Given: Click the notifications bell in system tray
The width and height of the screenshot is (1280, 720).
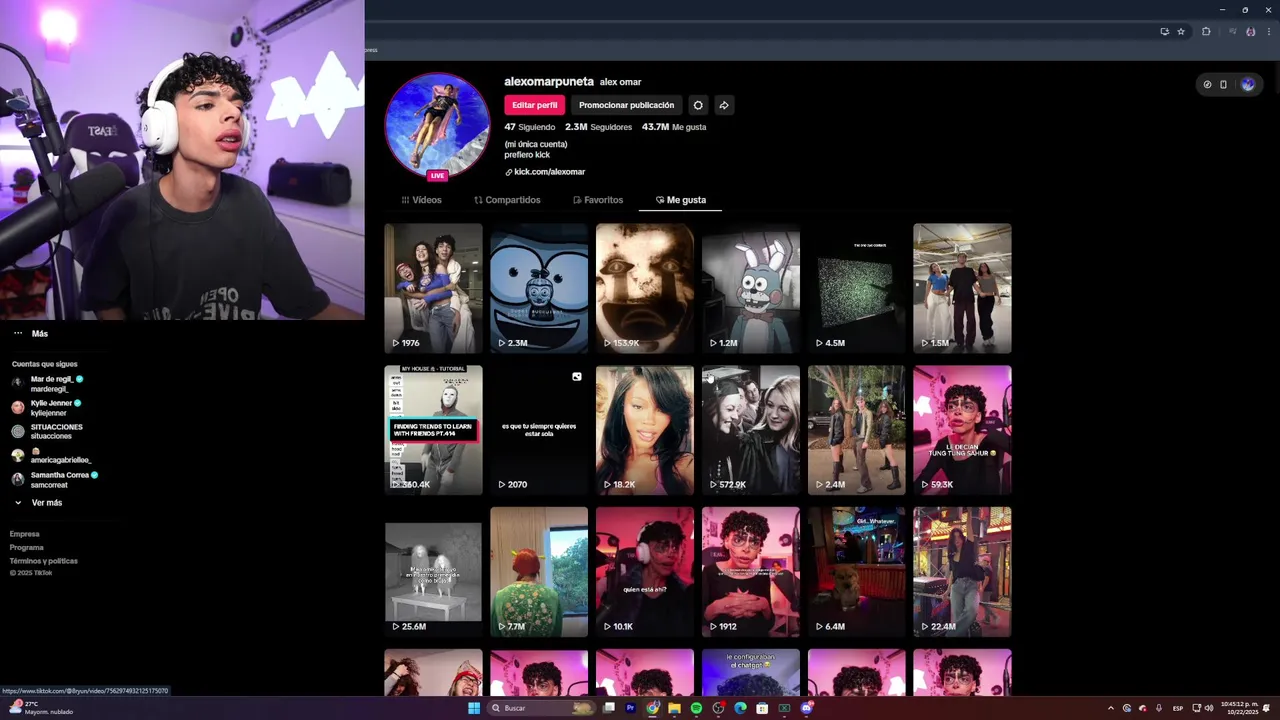Looking at the screenshot, I should point(1266,708).
